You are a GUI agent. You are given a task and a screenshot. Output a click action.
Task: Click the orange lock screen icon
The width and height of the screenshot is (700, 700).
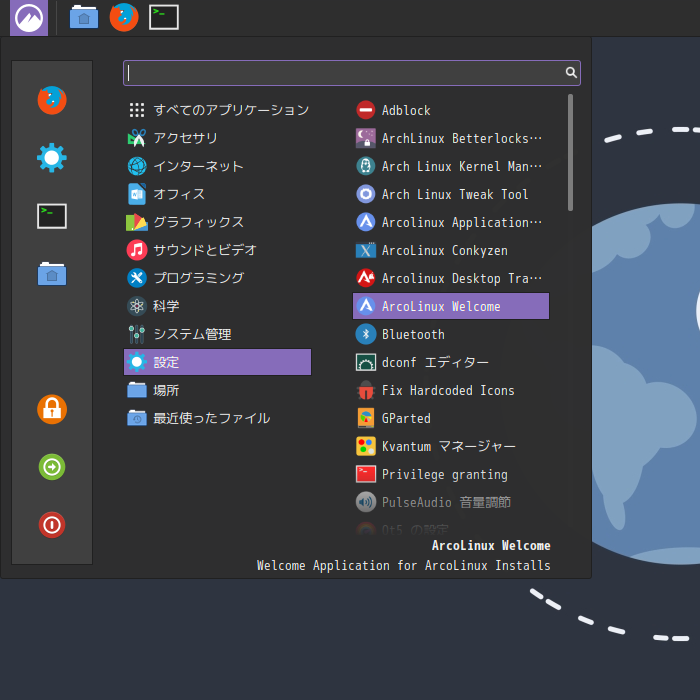pyautogui.click(x=52, y=409)
